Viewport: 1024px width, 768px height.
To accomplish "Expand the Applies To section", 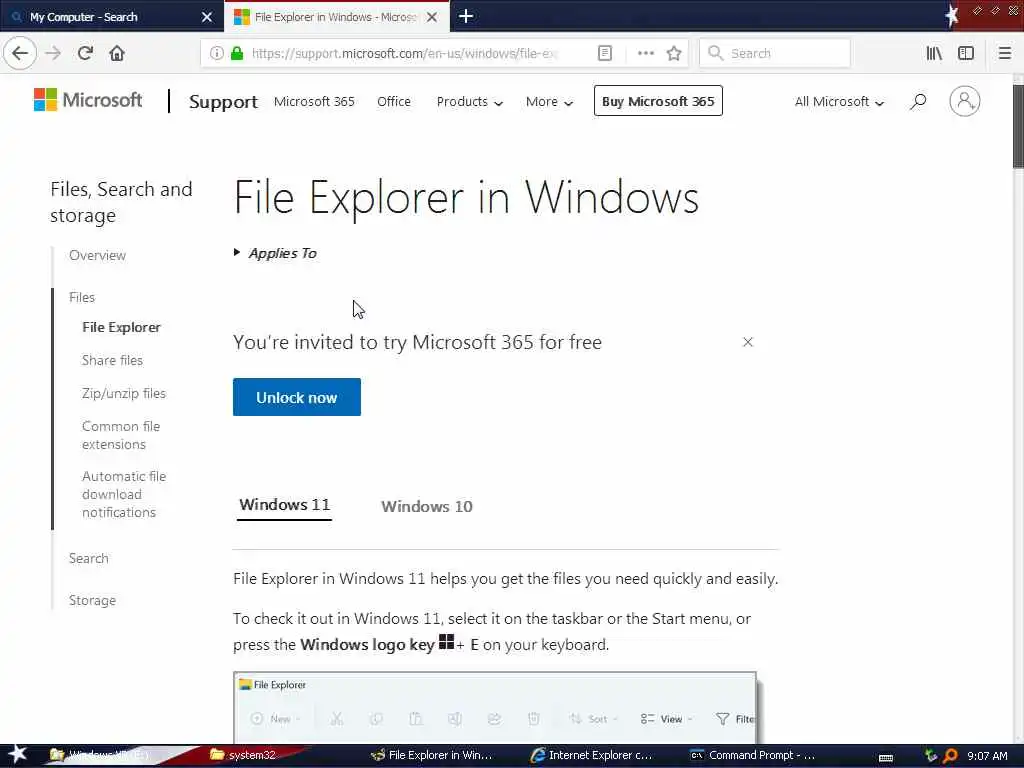I will [275, 253].
